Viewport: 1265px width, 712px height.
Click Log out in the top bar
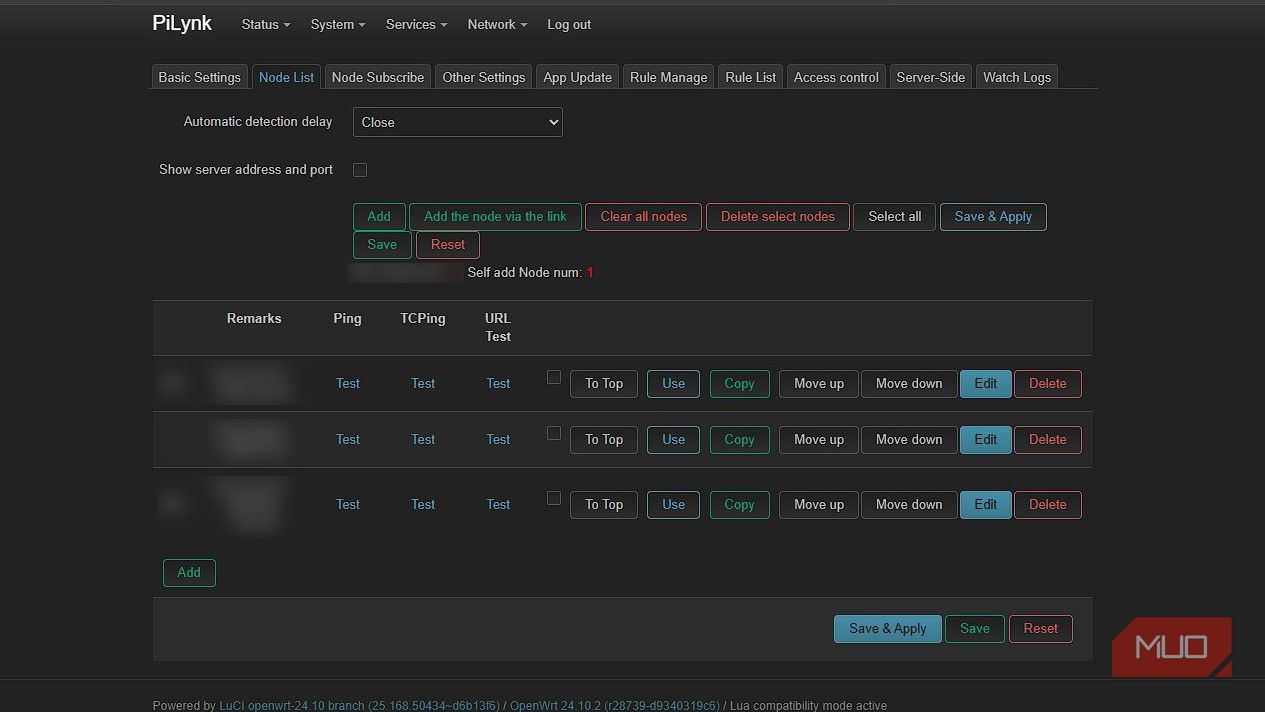568,24
